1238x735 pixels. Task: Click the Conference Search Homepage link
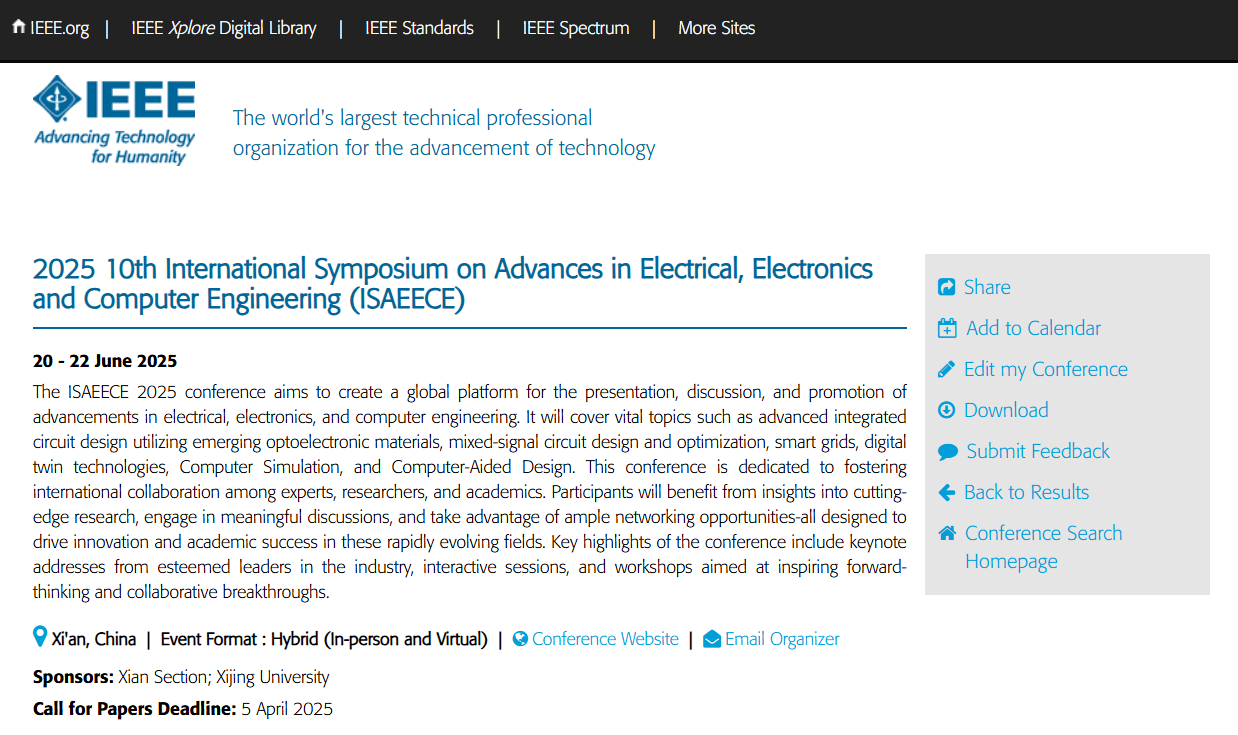click(x=1042, y=547)
